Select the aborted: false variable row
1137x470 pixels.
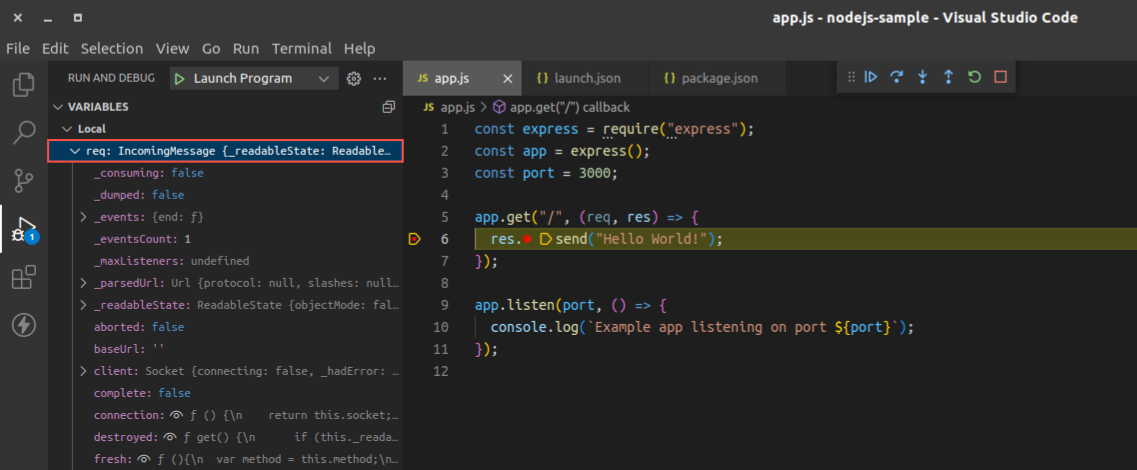(226, 327)
